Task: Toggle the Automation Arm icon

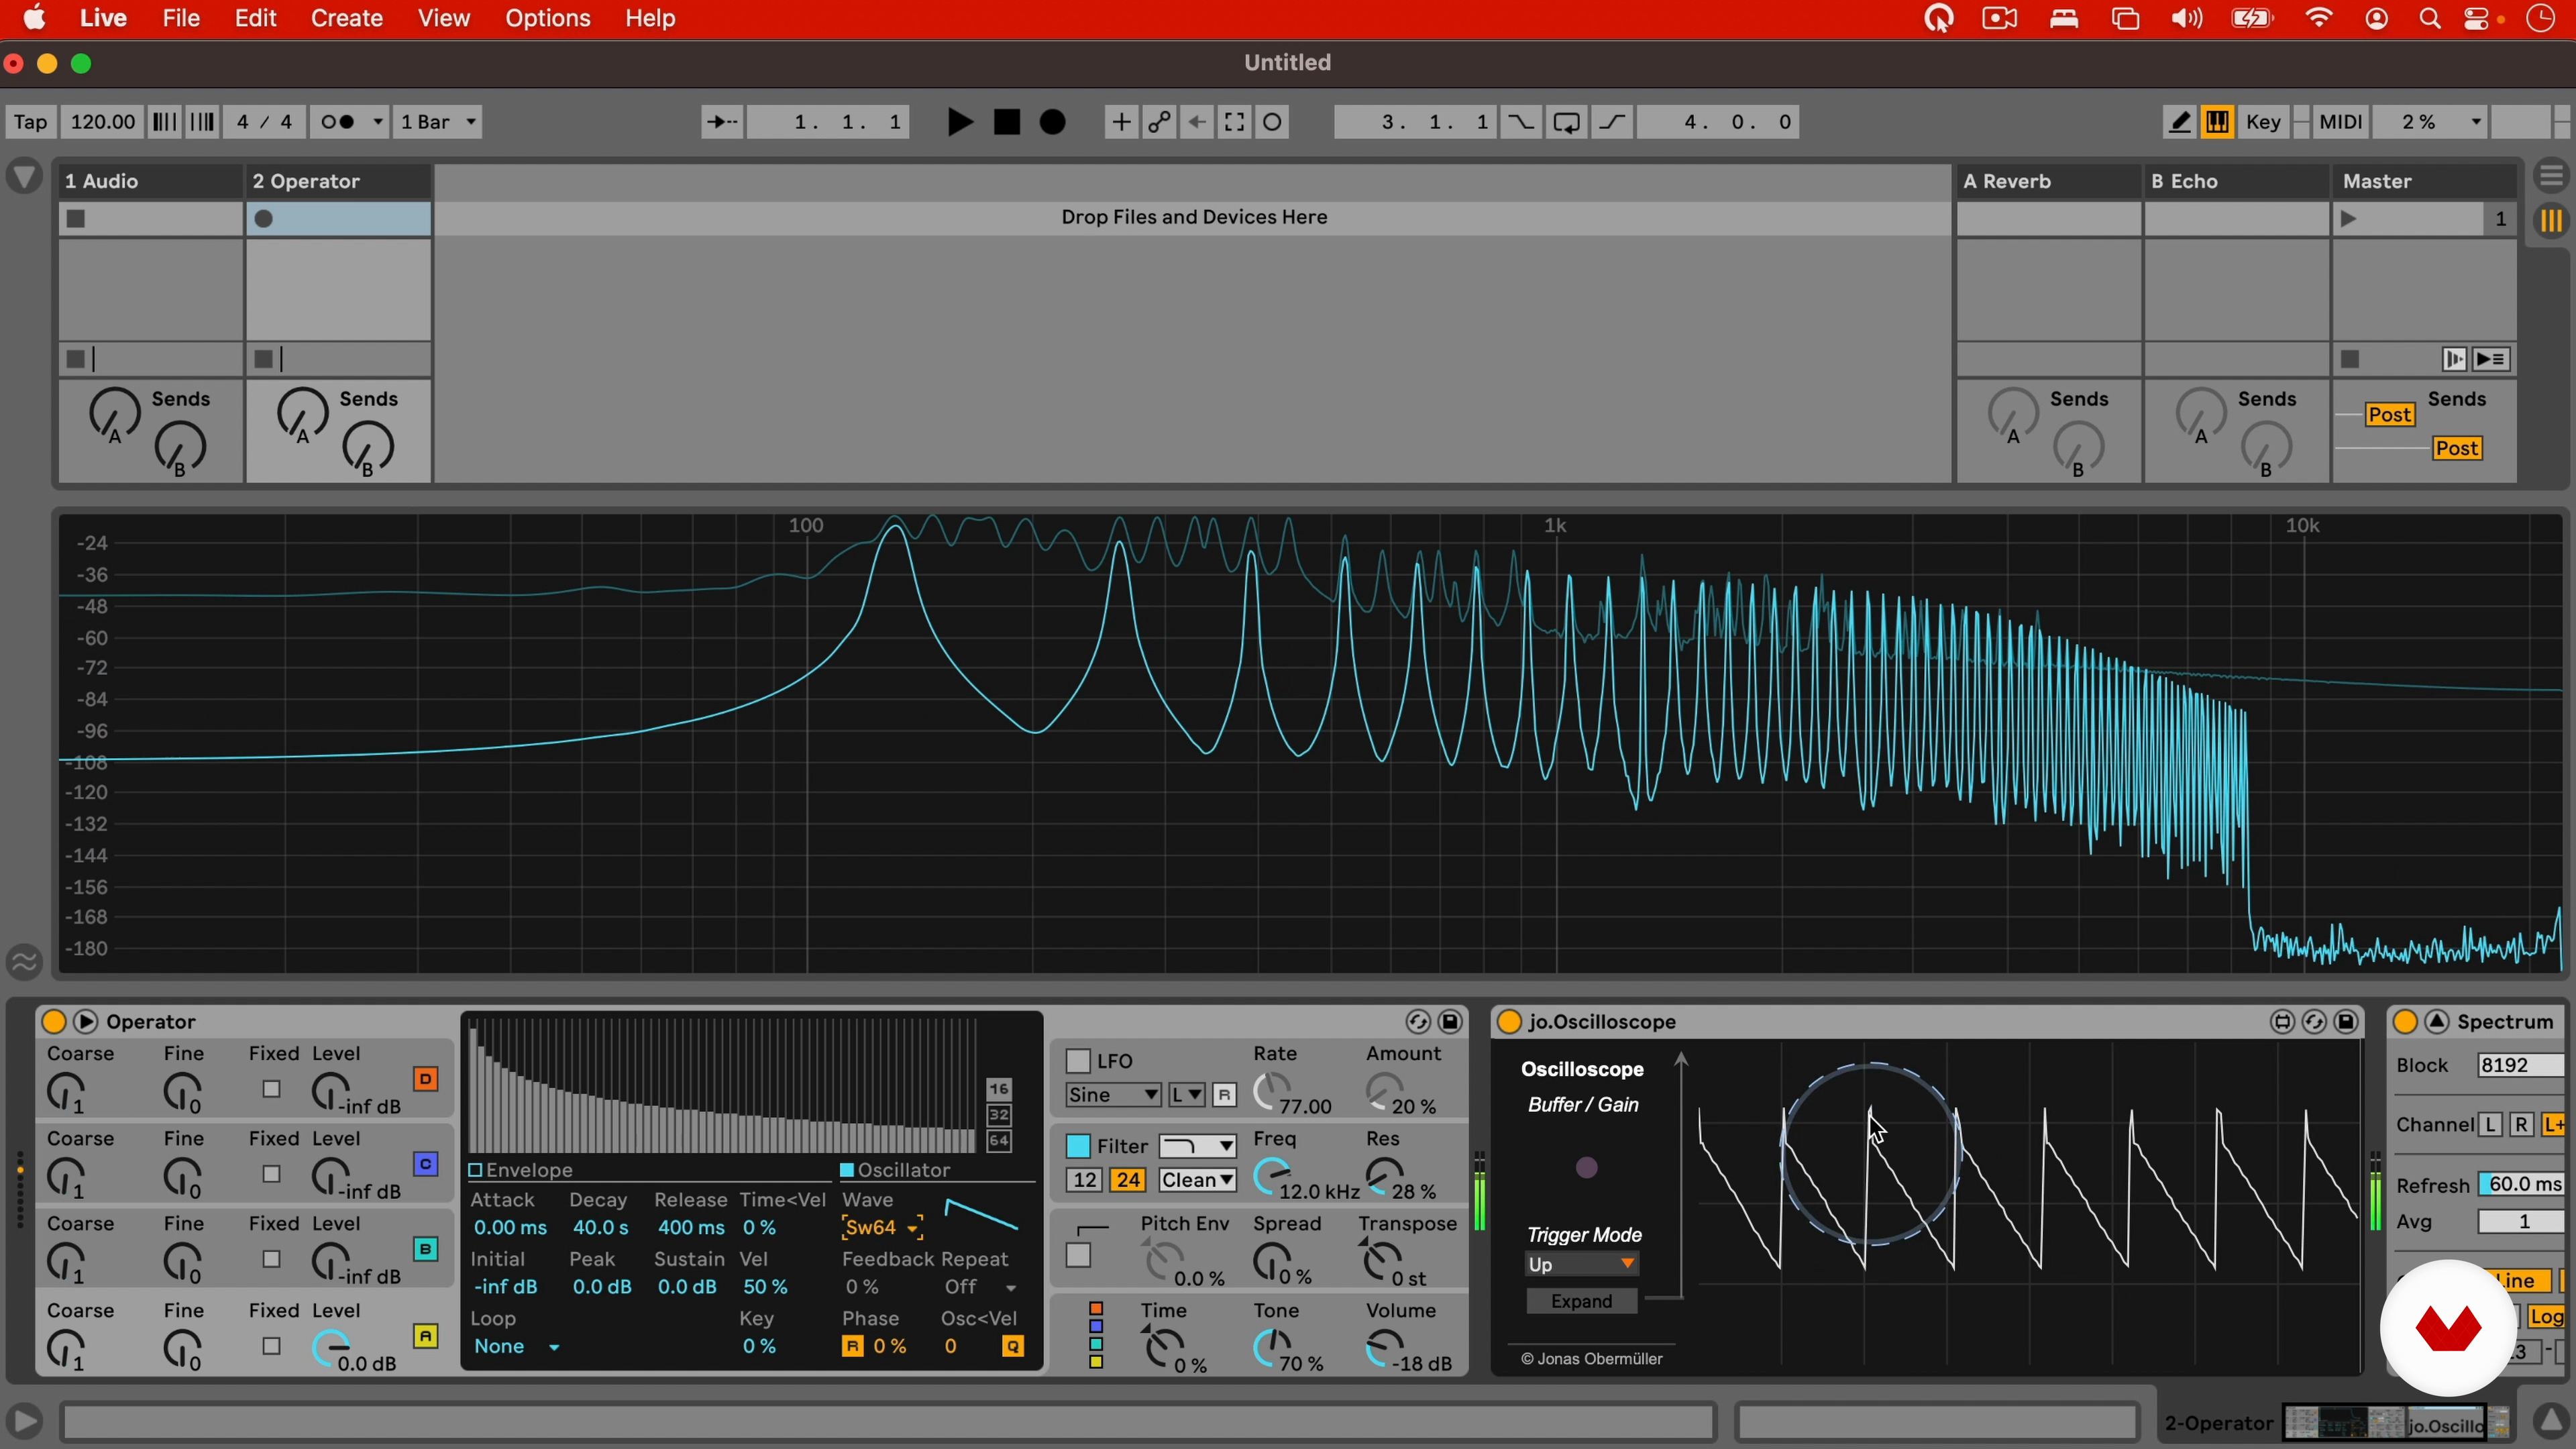Action: click(1159, 122)
